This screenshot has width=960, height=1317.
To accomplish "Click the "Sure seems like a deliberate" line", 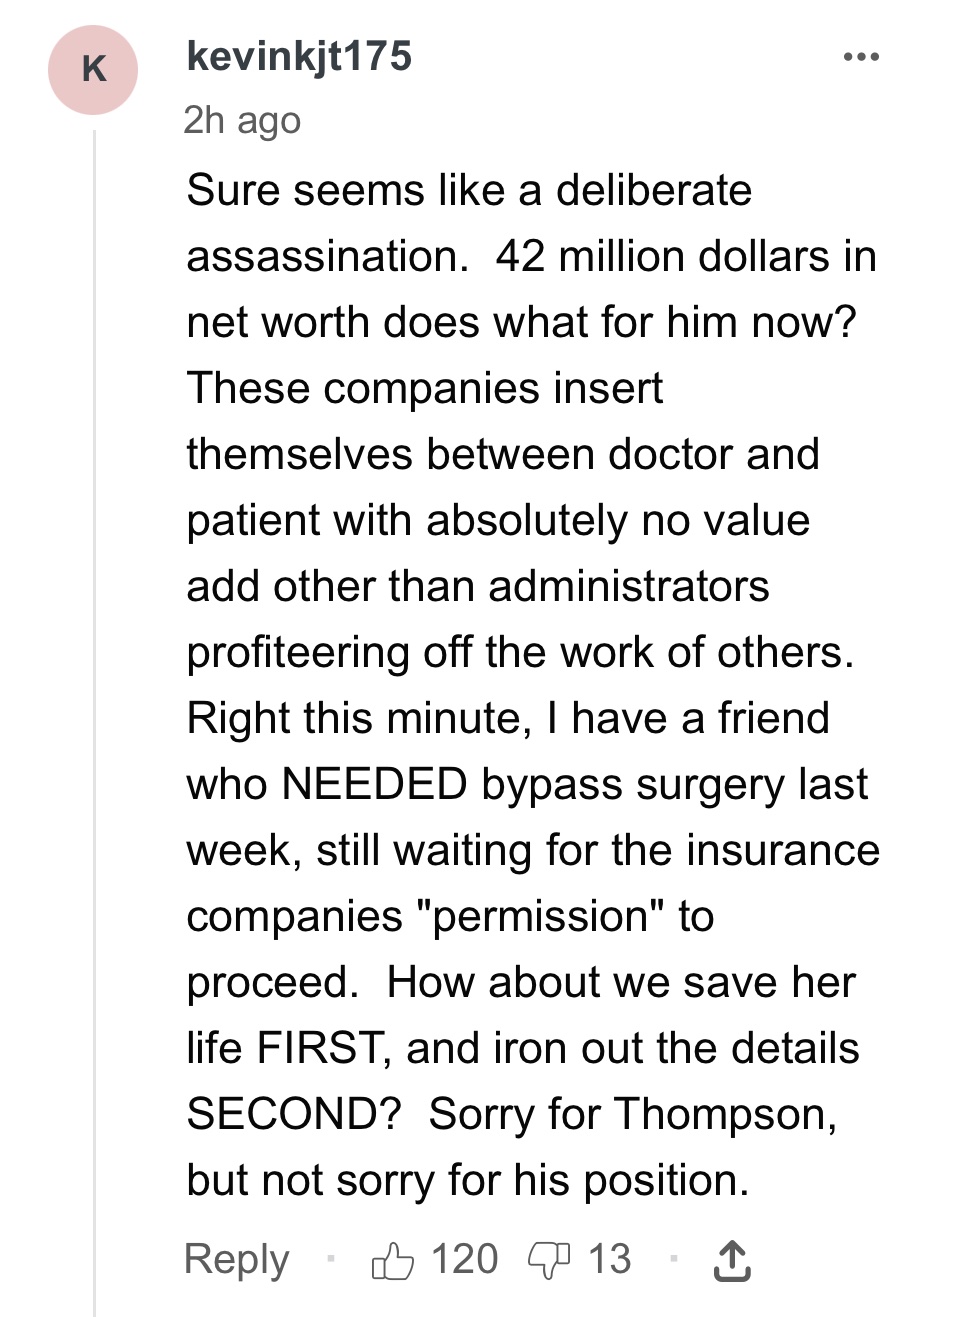I will click(x=469, y=190).
